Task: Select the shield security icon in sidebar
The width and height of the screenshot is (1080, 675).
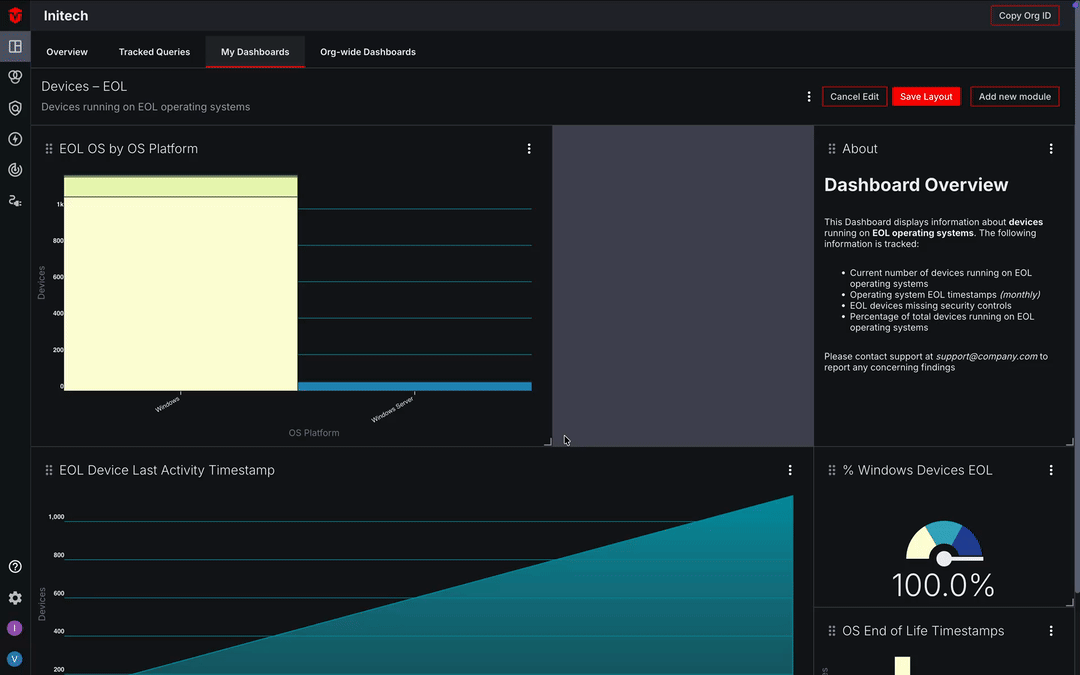Action: 14,106
